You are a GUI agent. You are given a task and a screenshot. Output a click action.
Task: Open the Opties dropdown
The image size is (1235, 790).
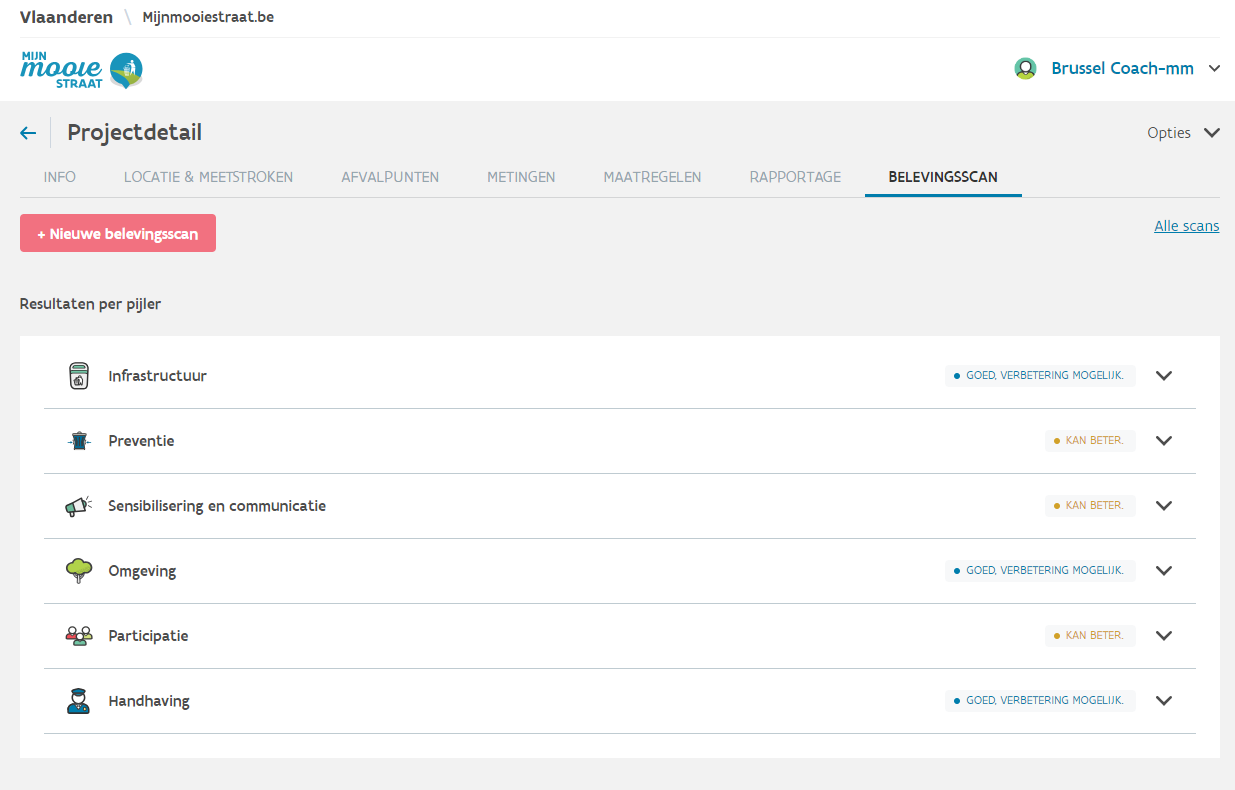pos(1183,133)
